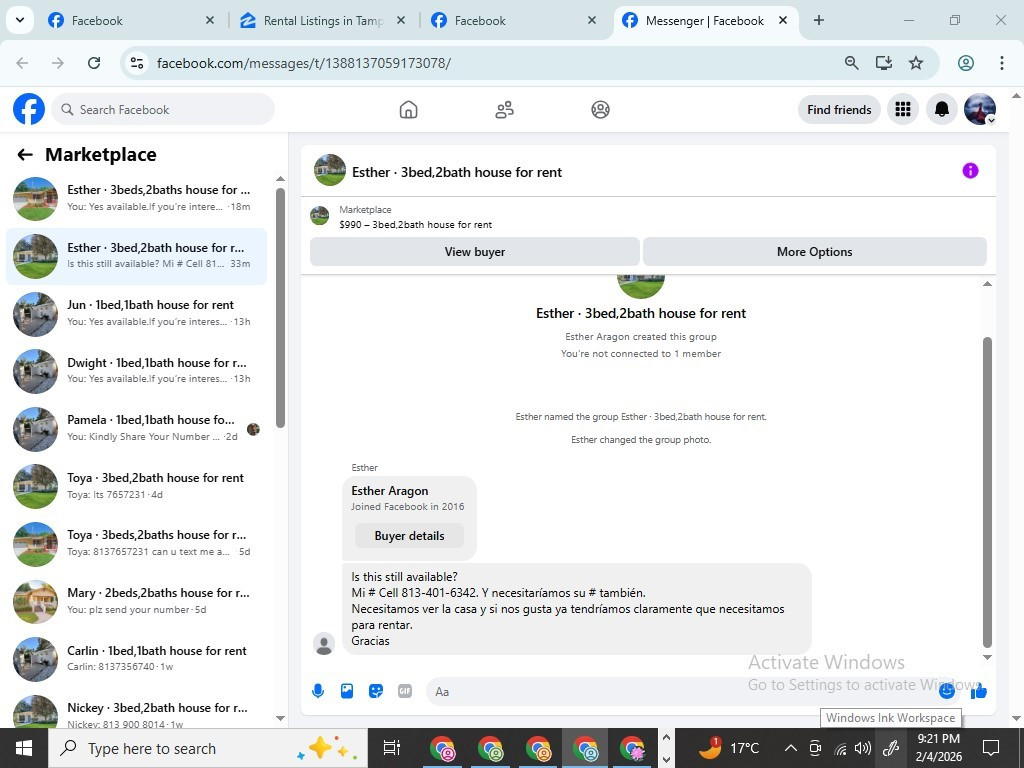Open Dwight 1bed,1bath house conversation
The width and height of the screenshot is (1024, 768).
point(136,371)
